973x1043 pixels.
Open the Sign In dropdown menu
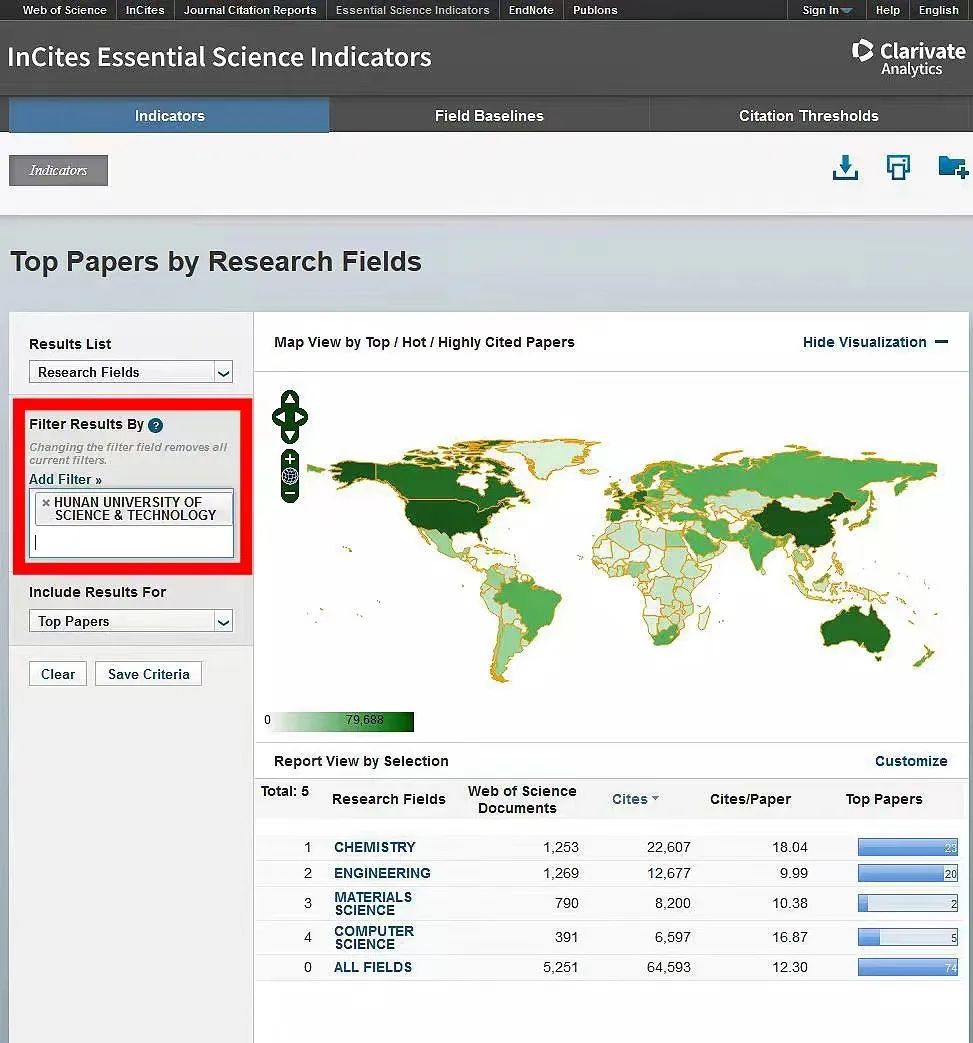[827, 10]
